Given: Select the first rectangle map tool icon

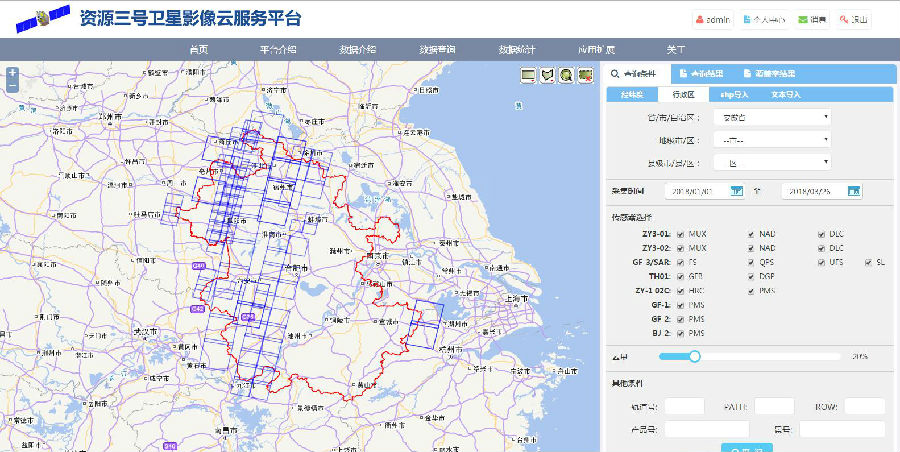Looking at the screenshot, I should pos(528,75).
